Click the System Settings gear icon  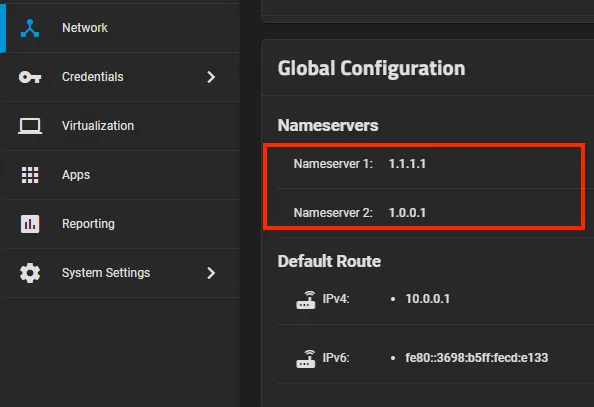coord(30,273)
